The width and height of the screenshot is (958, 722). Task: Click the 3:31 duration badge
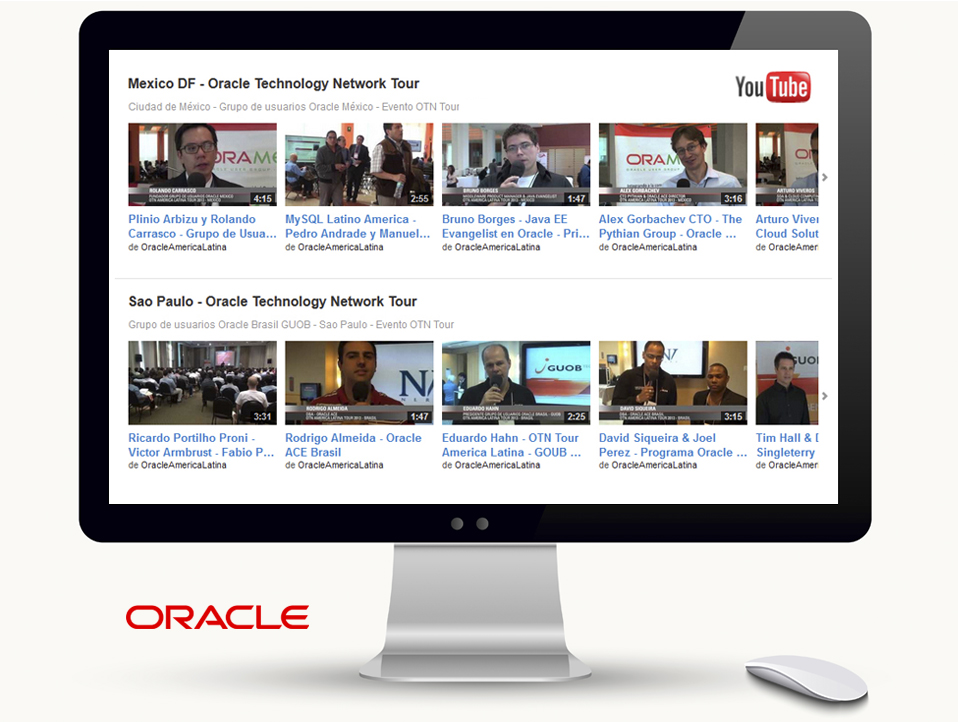pos(263,417)
